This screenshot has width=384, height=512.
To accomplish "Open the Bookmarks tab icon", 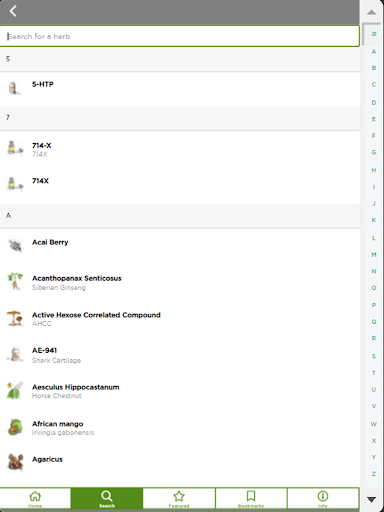I will pos(251,499).
